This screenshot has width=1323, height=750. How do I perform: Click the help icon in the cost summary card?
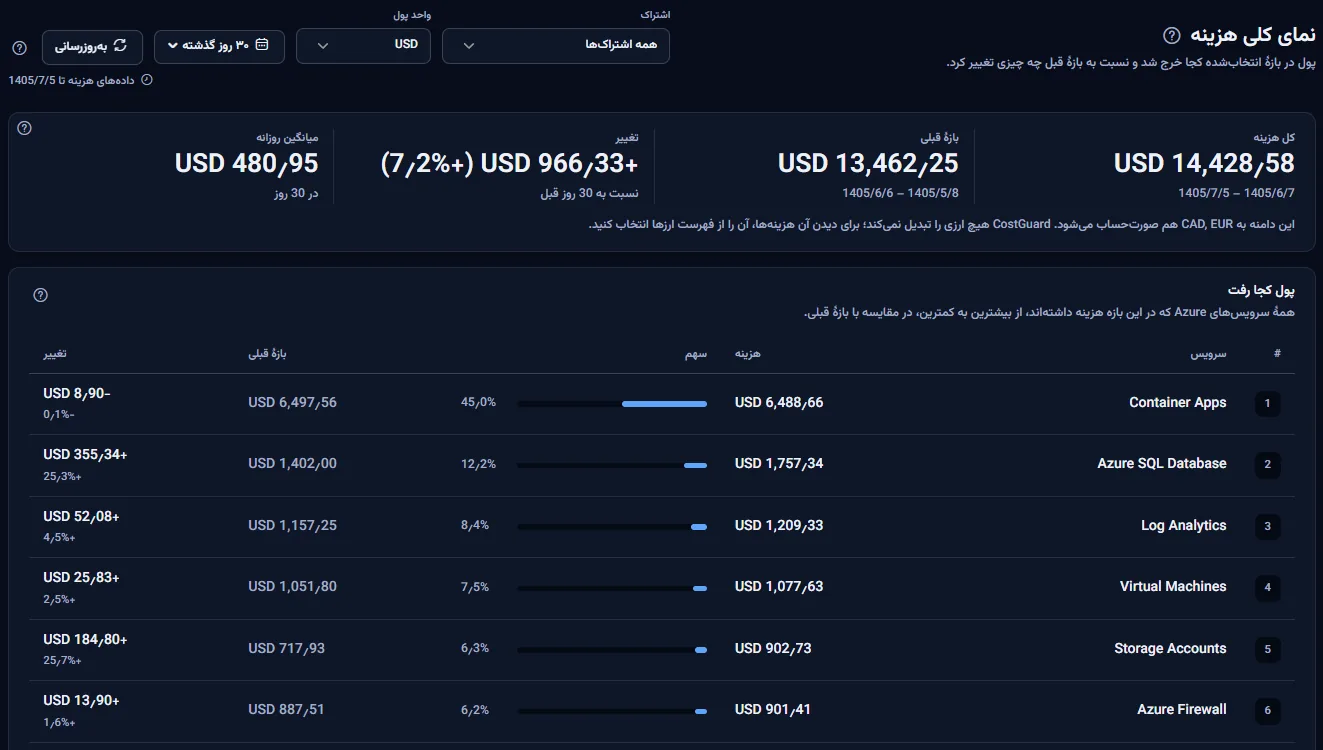[x=25, y=128]
